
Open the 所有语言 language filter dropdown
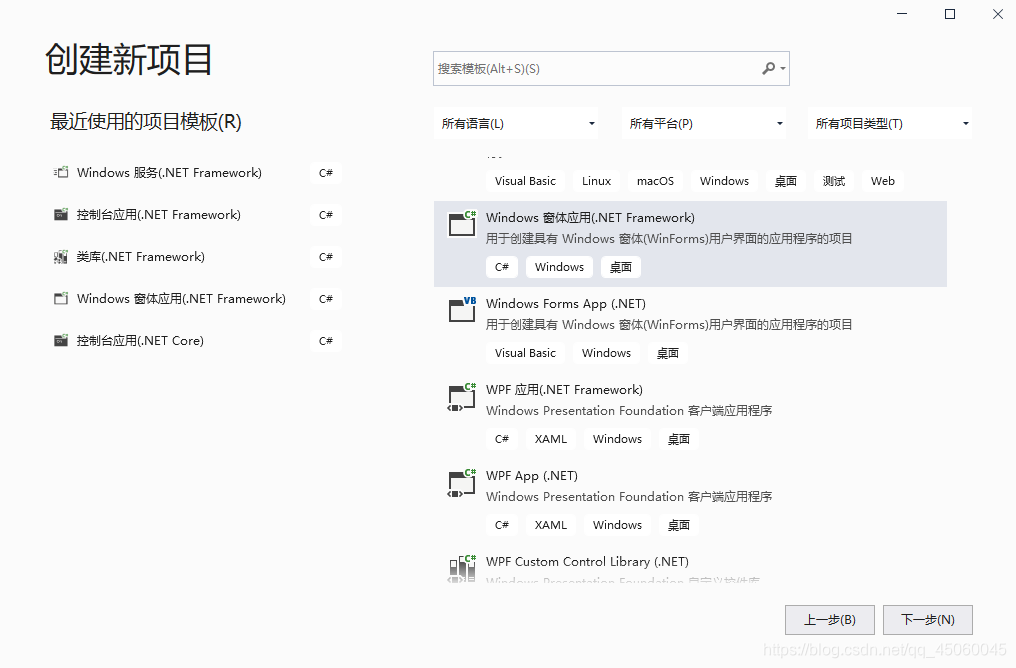[516, 124]
